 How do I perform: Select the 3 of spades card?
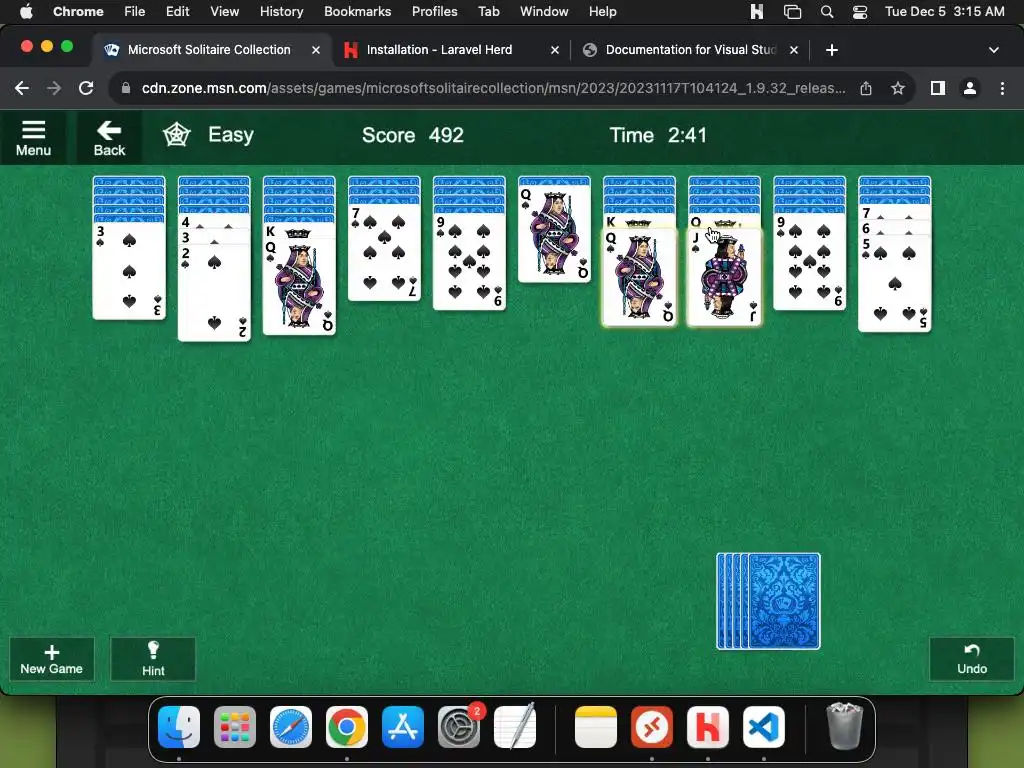point(129,271)
